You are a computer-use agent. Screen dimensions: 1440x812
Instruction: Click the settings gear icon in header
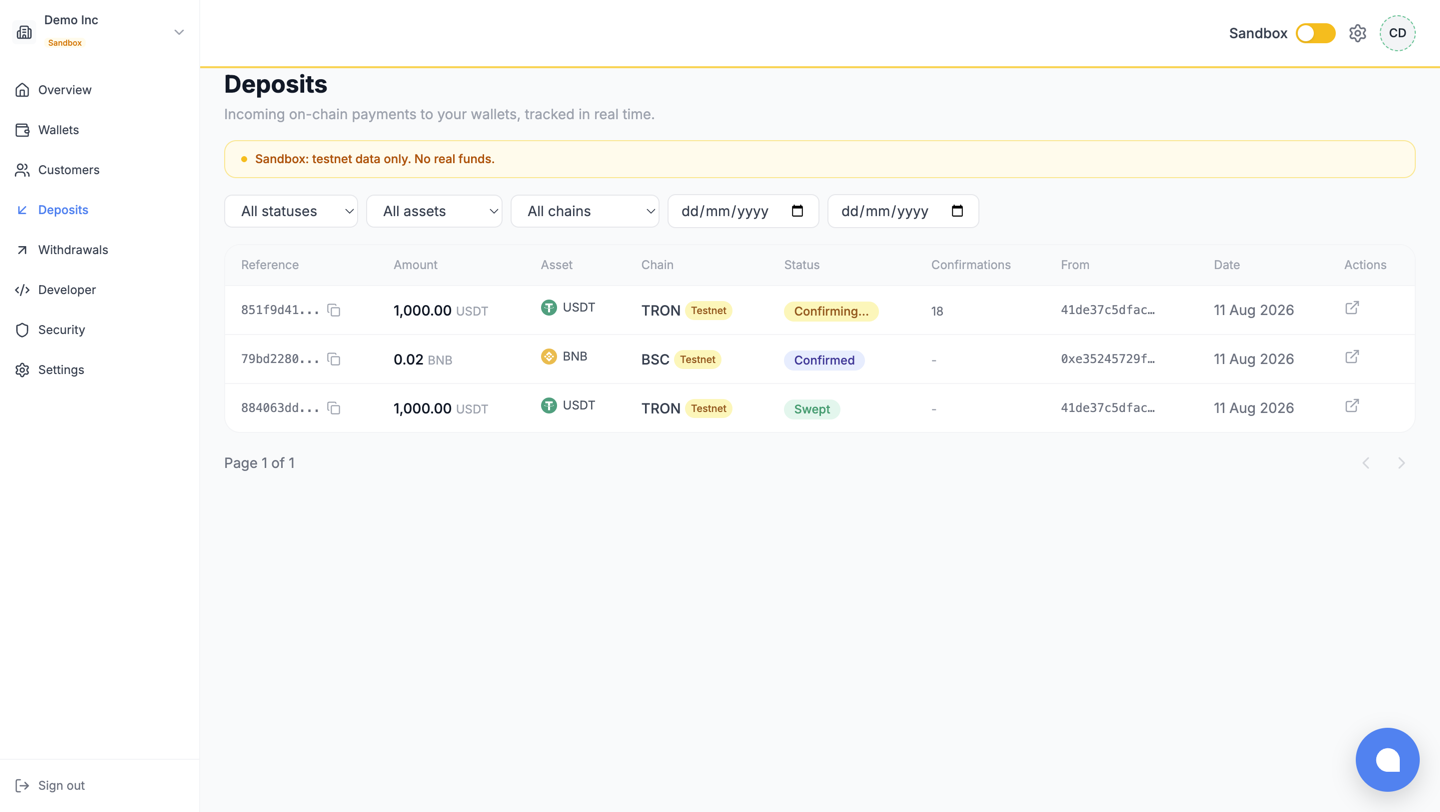[x=1357, y=33]
